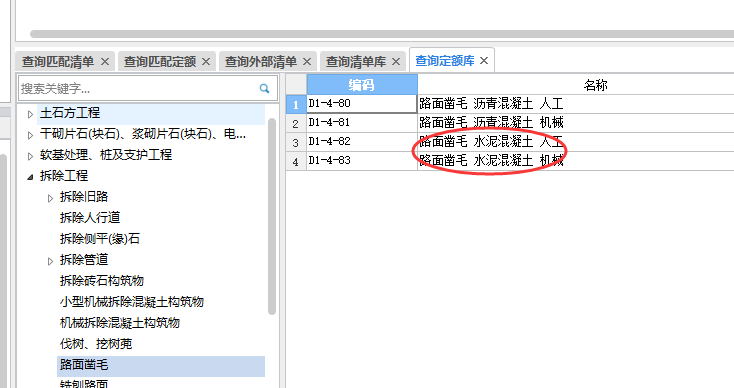The width and height of the screenshot is (734, 388).
Task: Close the 查询匹配定额 tab
Action: [x=206, y=62]
